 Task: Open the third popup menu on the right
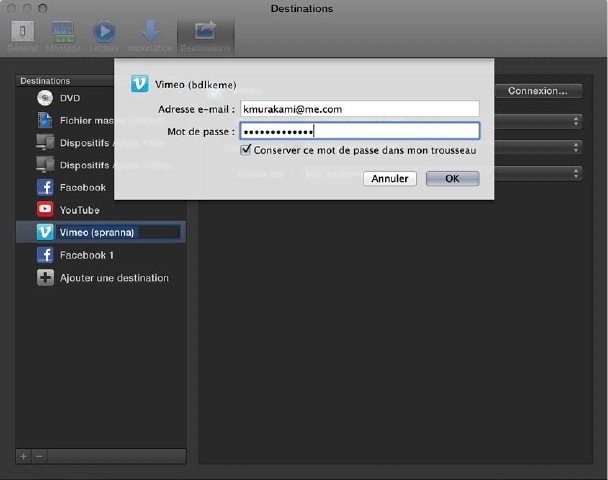(538, 173)
